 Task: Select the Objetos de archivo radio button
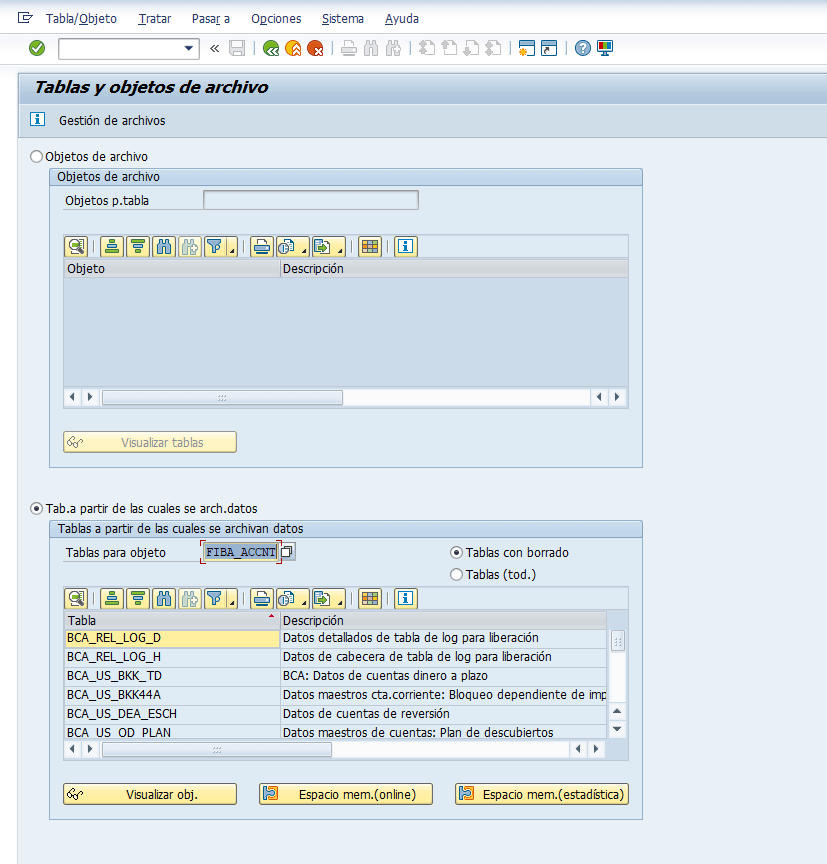[38, 157]
